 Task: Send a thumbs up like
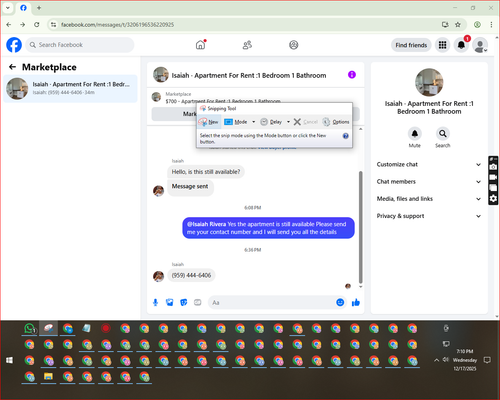pyautogui.click(x=356, y=302)
